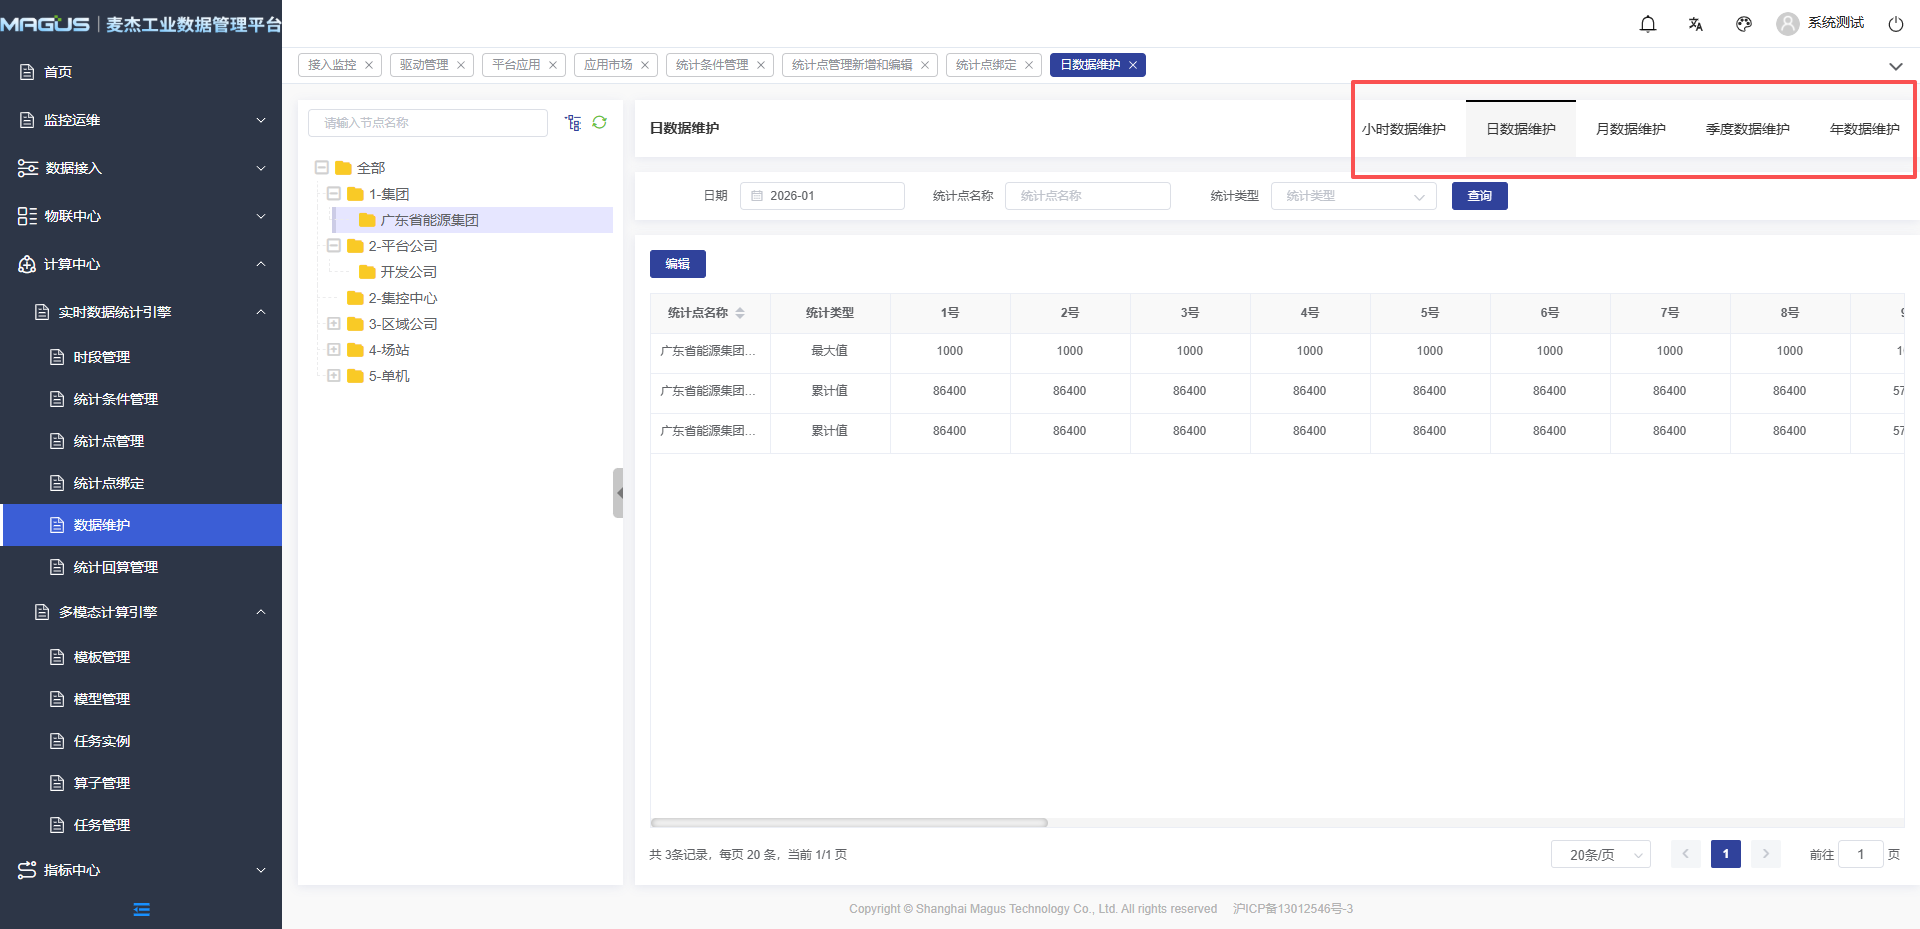The width and height of the screenshot is (1920, 929).
Task: Click the tree structure toggle icon
Action: 573,122
